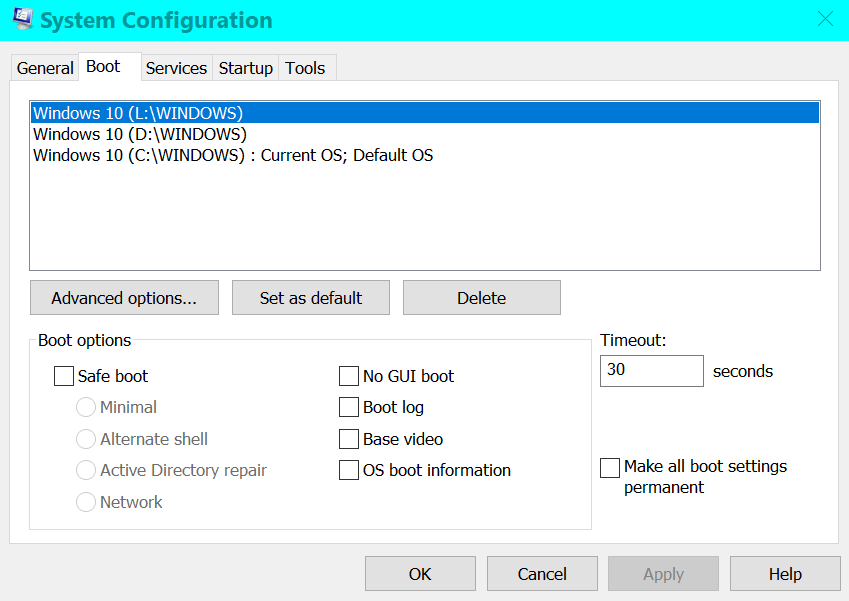Go to the Startup tab
This screenshot has width=849, height=601.
point(245,68)
